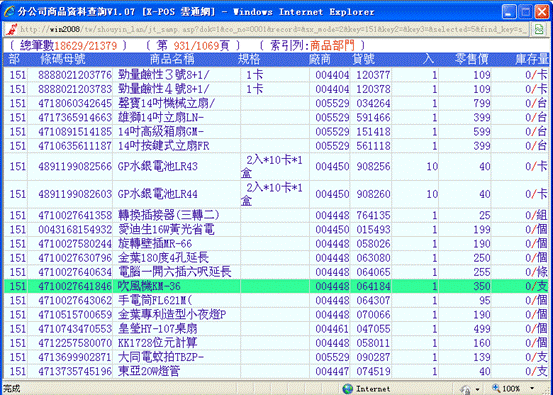
Task: Click the protected mode lock icon
Action: [467, 389]
